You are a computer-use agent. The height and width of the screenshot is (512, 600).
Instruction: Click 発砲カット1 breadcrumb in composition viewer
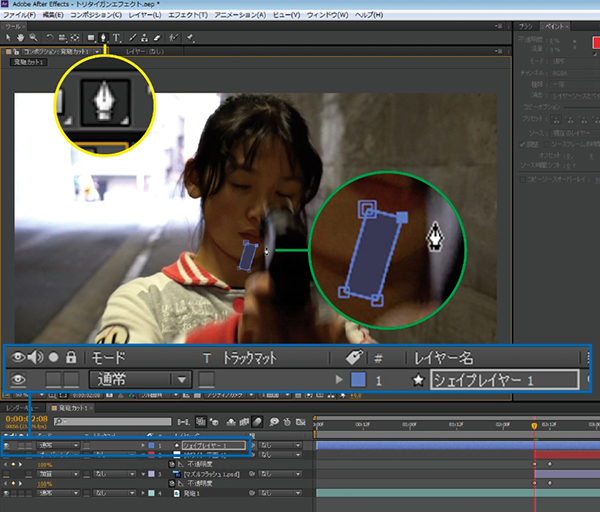click(x=29, y=62)
